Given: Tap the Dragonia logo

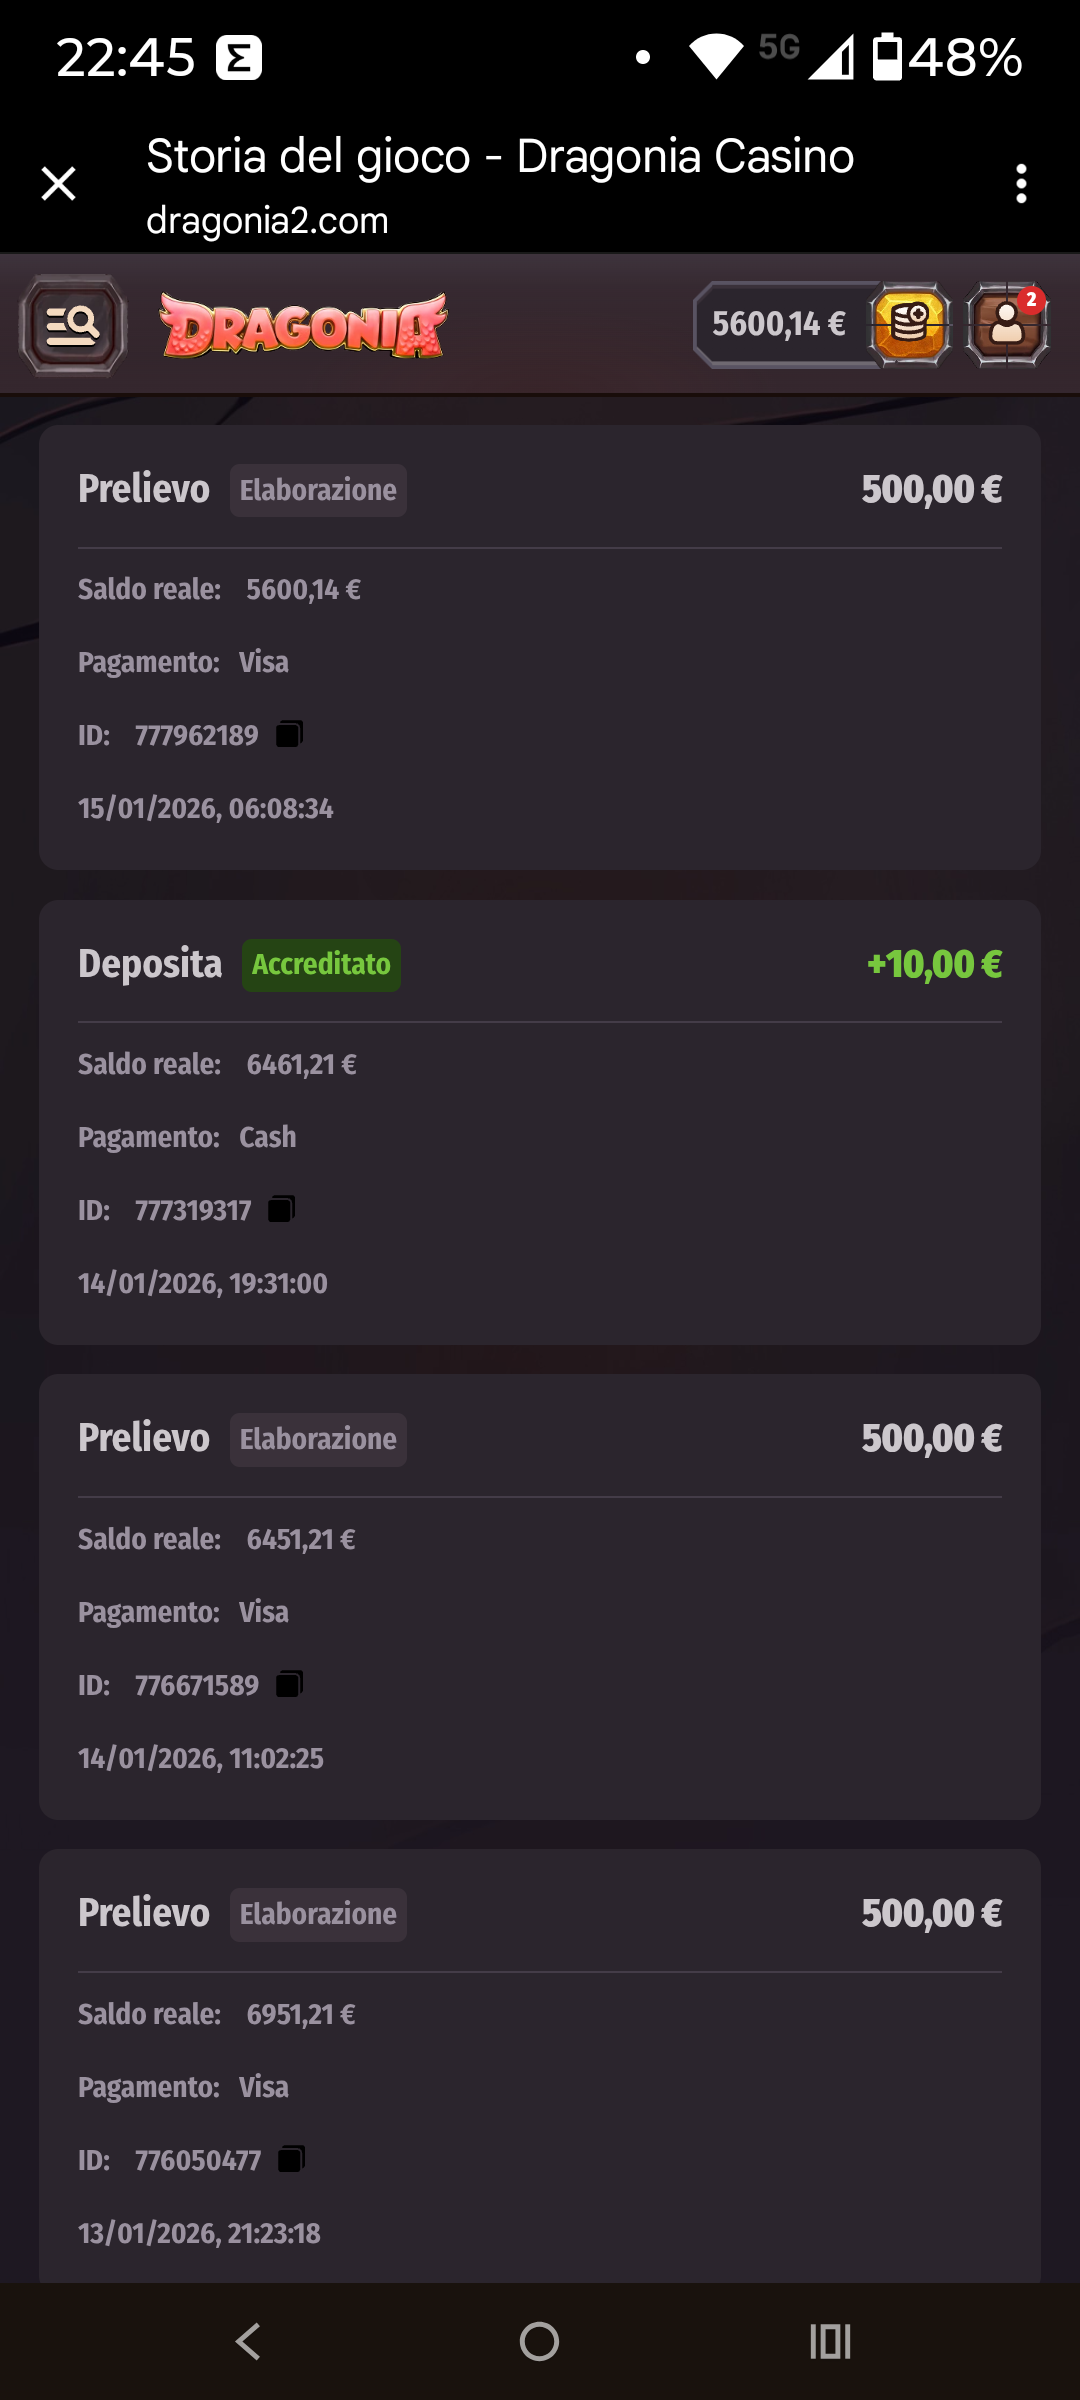Looking at the screenshot, I should [303, 325].
